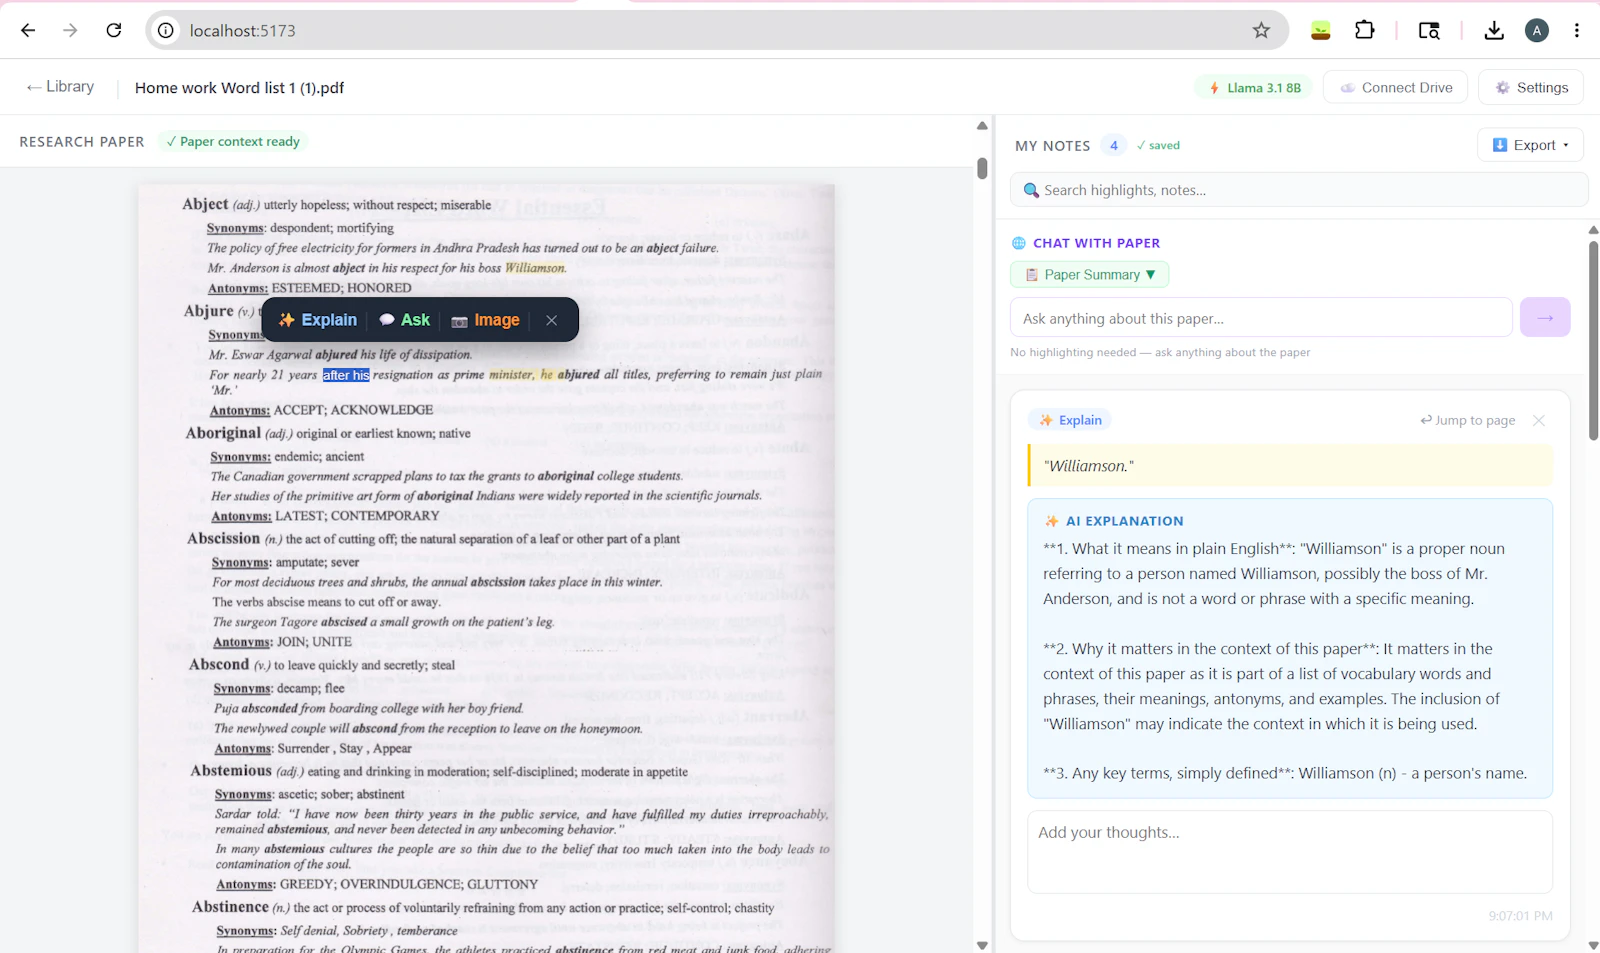Click notes panel scrollbar thumb
This screenshot has height=953, width=1600.
[x=1593, y=340]
